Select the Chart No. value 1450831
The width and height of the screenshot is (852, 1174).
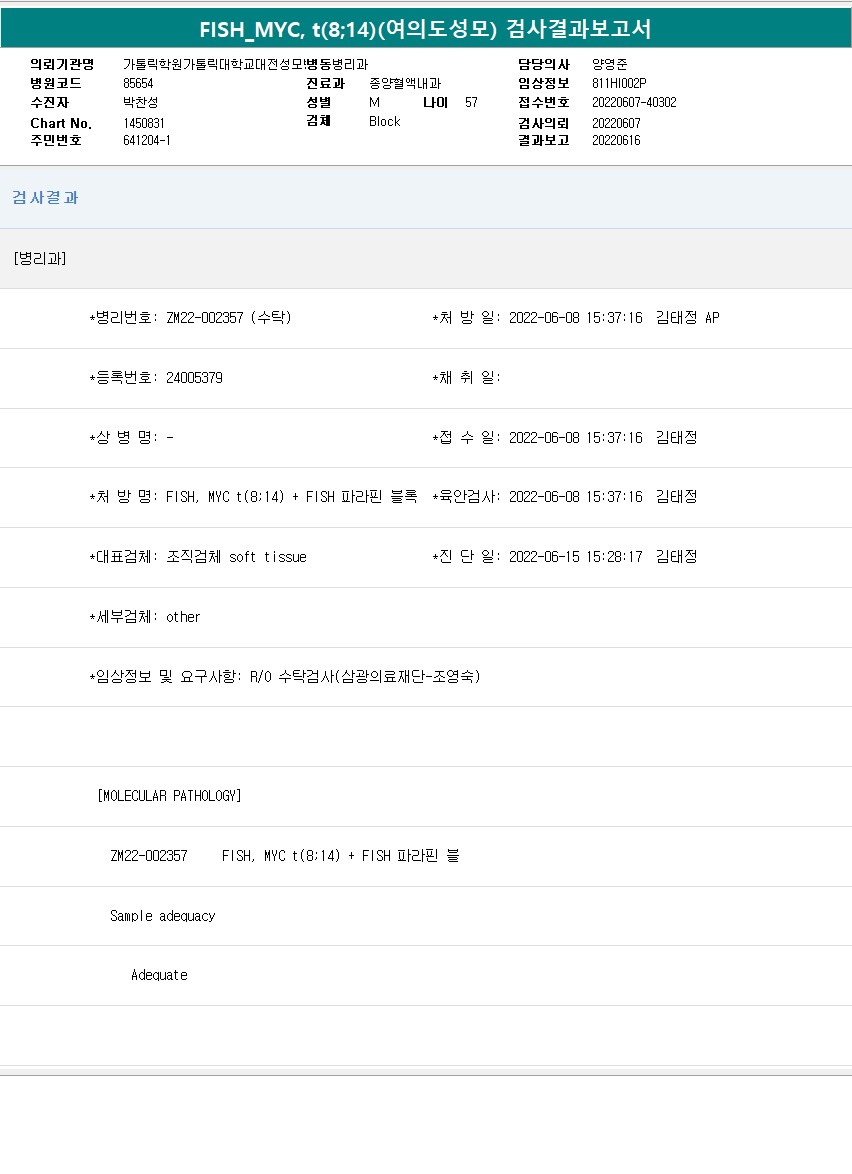coord(144,123)
